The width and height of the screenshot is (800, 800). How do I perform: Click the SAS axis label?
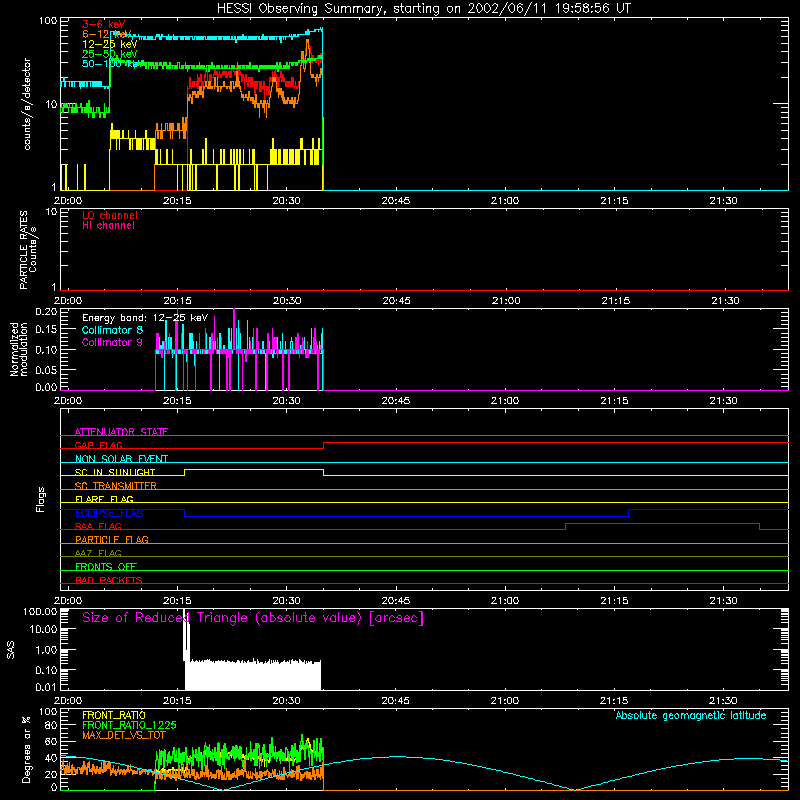[11, 650]
